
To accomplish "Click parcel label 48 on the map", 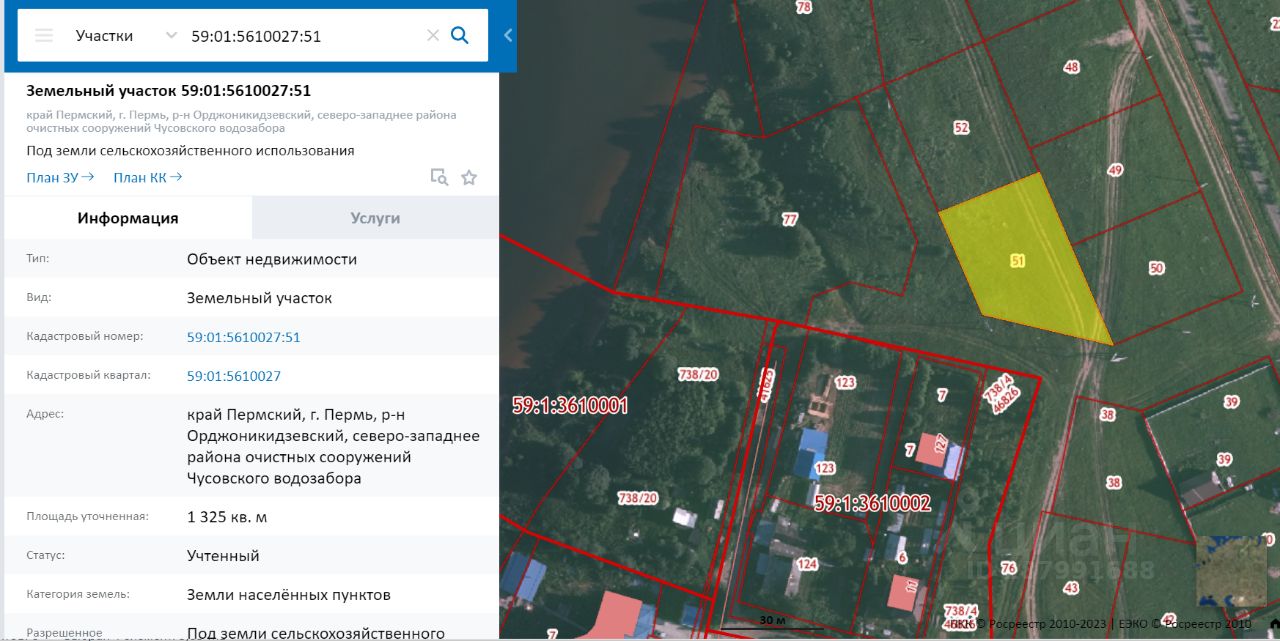I will [x=1072, y=67].
